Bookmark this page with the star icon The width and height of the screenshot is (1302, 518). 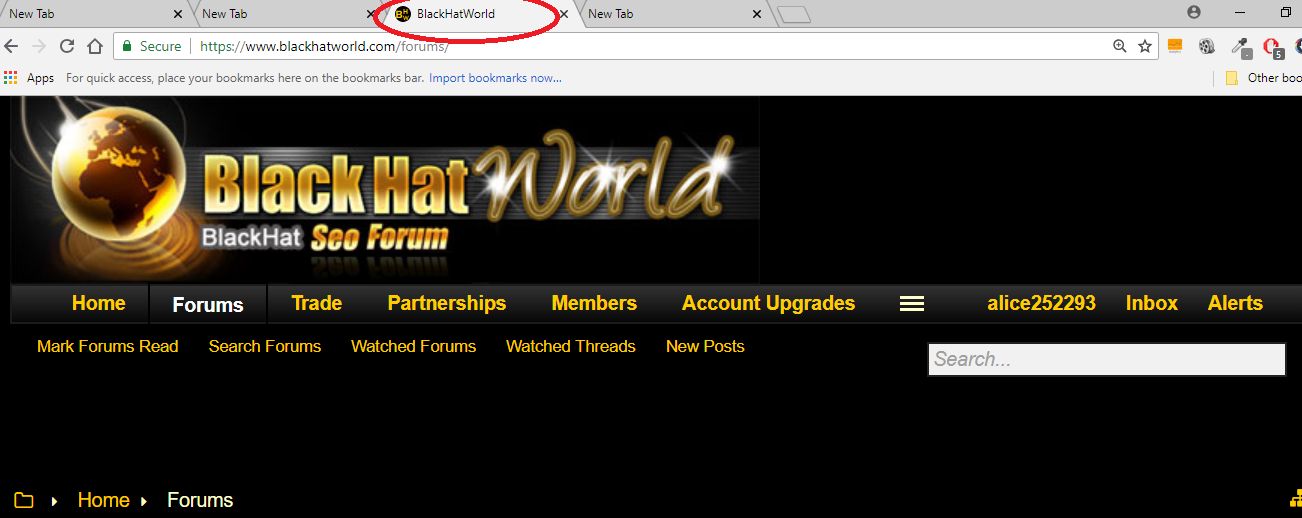1145,46
